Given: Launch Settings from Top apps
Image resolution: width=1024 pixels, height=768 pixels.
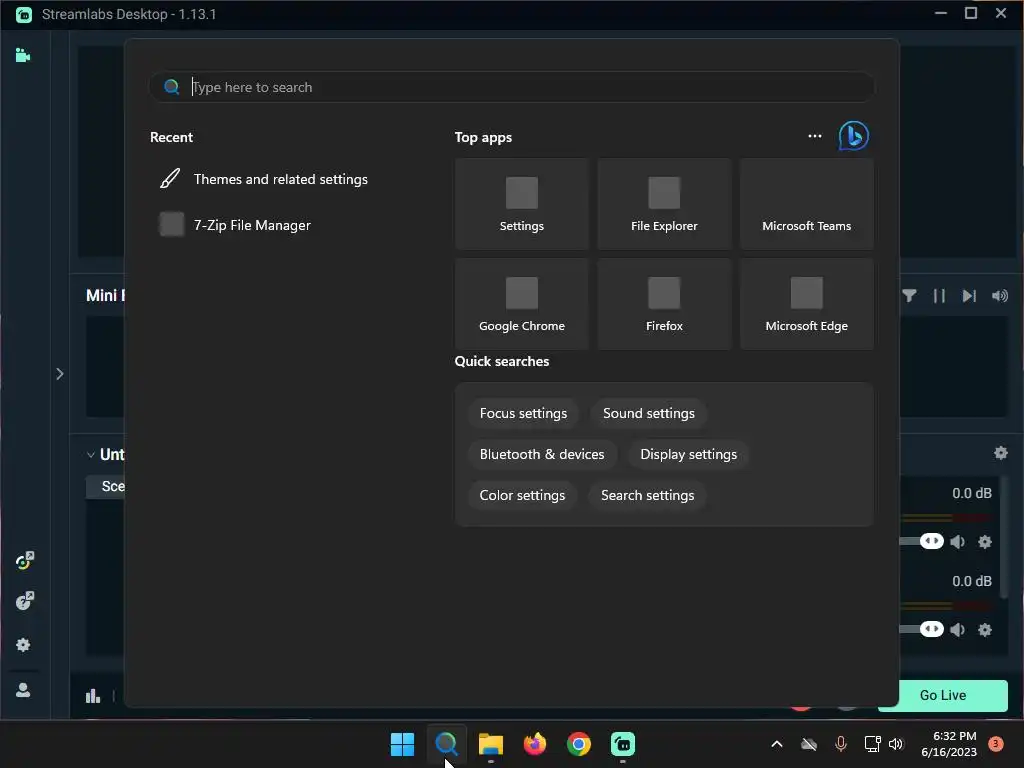Looking at the screenshot, I should (521, 204).
